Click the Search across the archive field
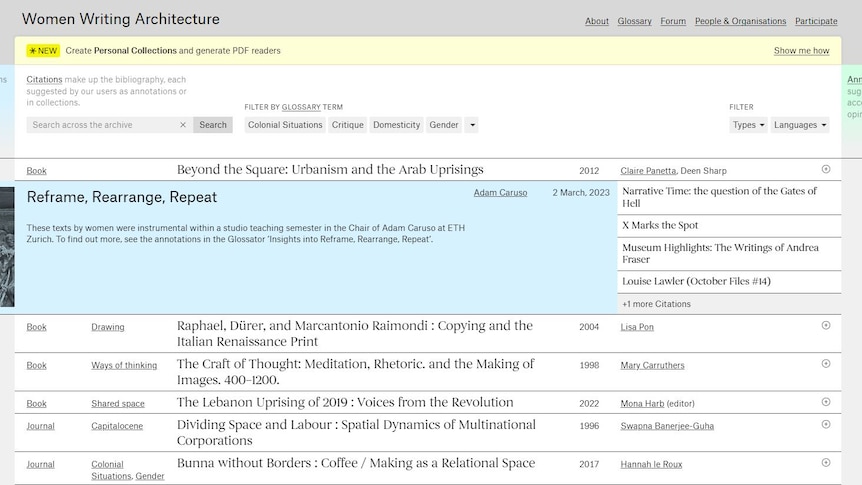Screen dimensions: 862x485 [102, 125]
